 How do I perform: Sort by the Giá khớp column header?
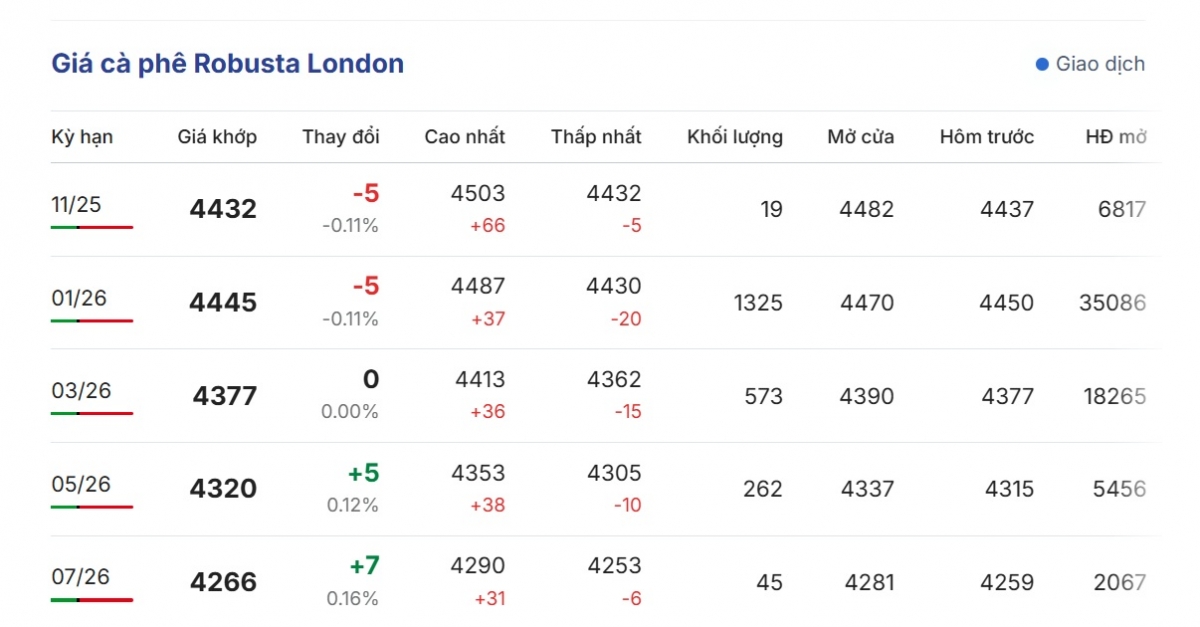coord(217,137)
